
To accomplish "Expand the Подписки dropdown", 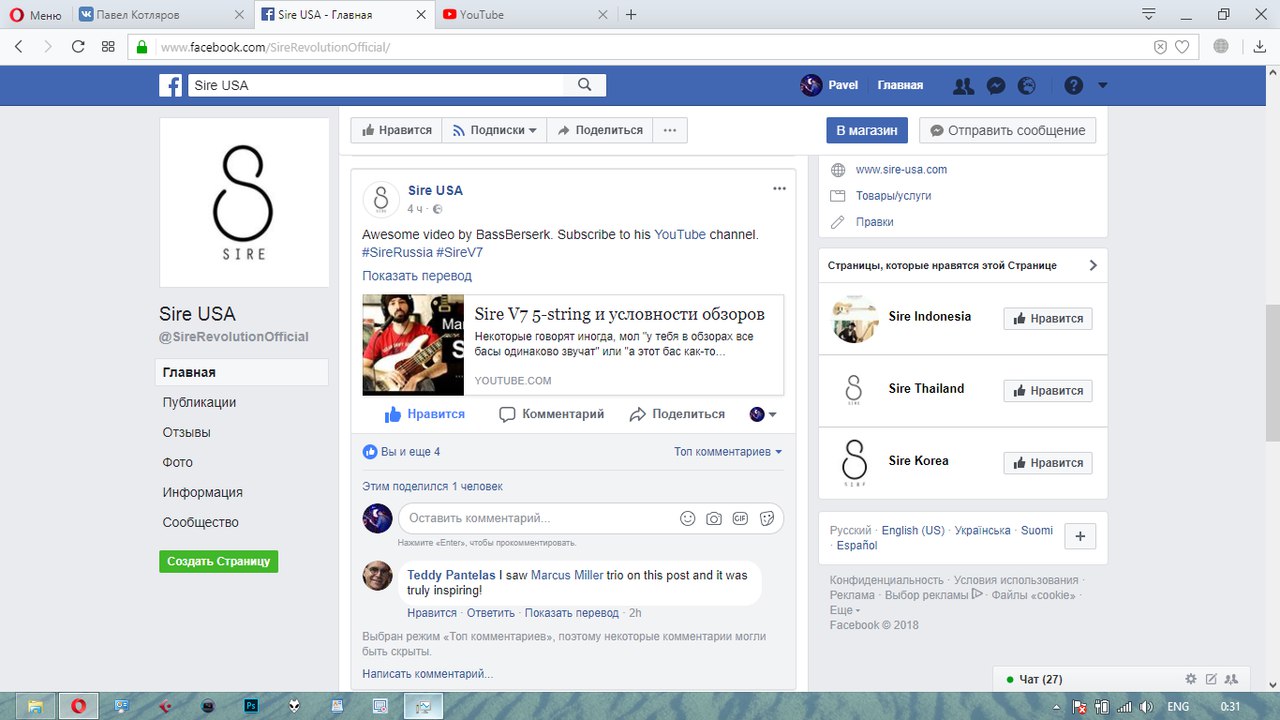I will tap(494, 130).
